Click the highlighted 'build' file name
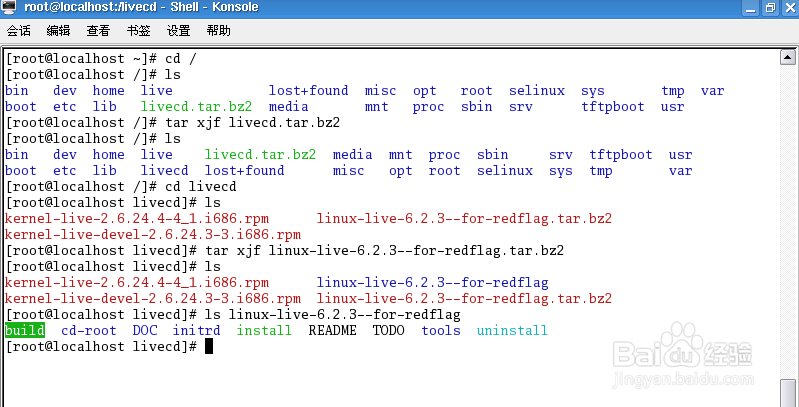This screenshot has height=407, width=799. [x=24, y=331]
